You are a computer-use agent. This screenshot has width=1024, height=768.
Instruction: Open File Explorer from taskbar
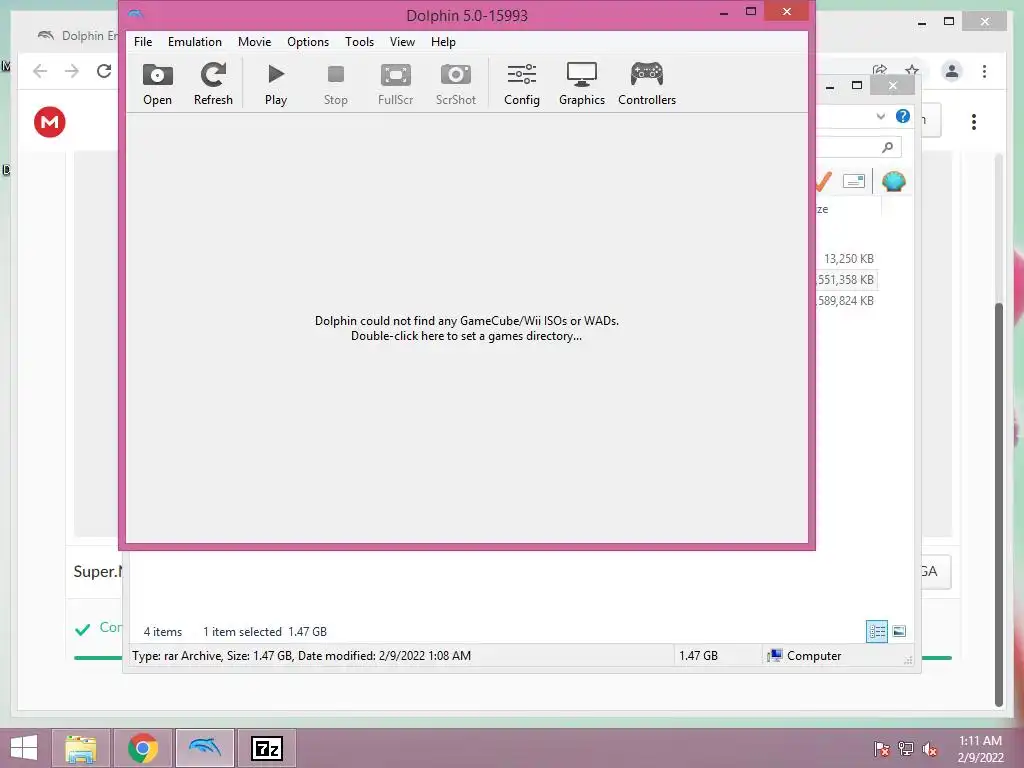pos(81,748)
